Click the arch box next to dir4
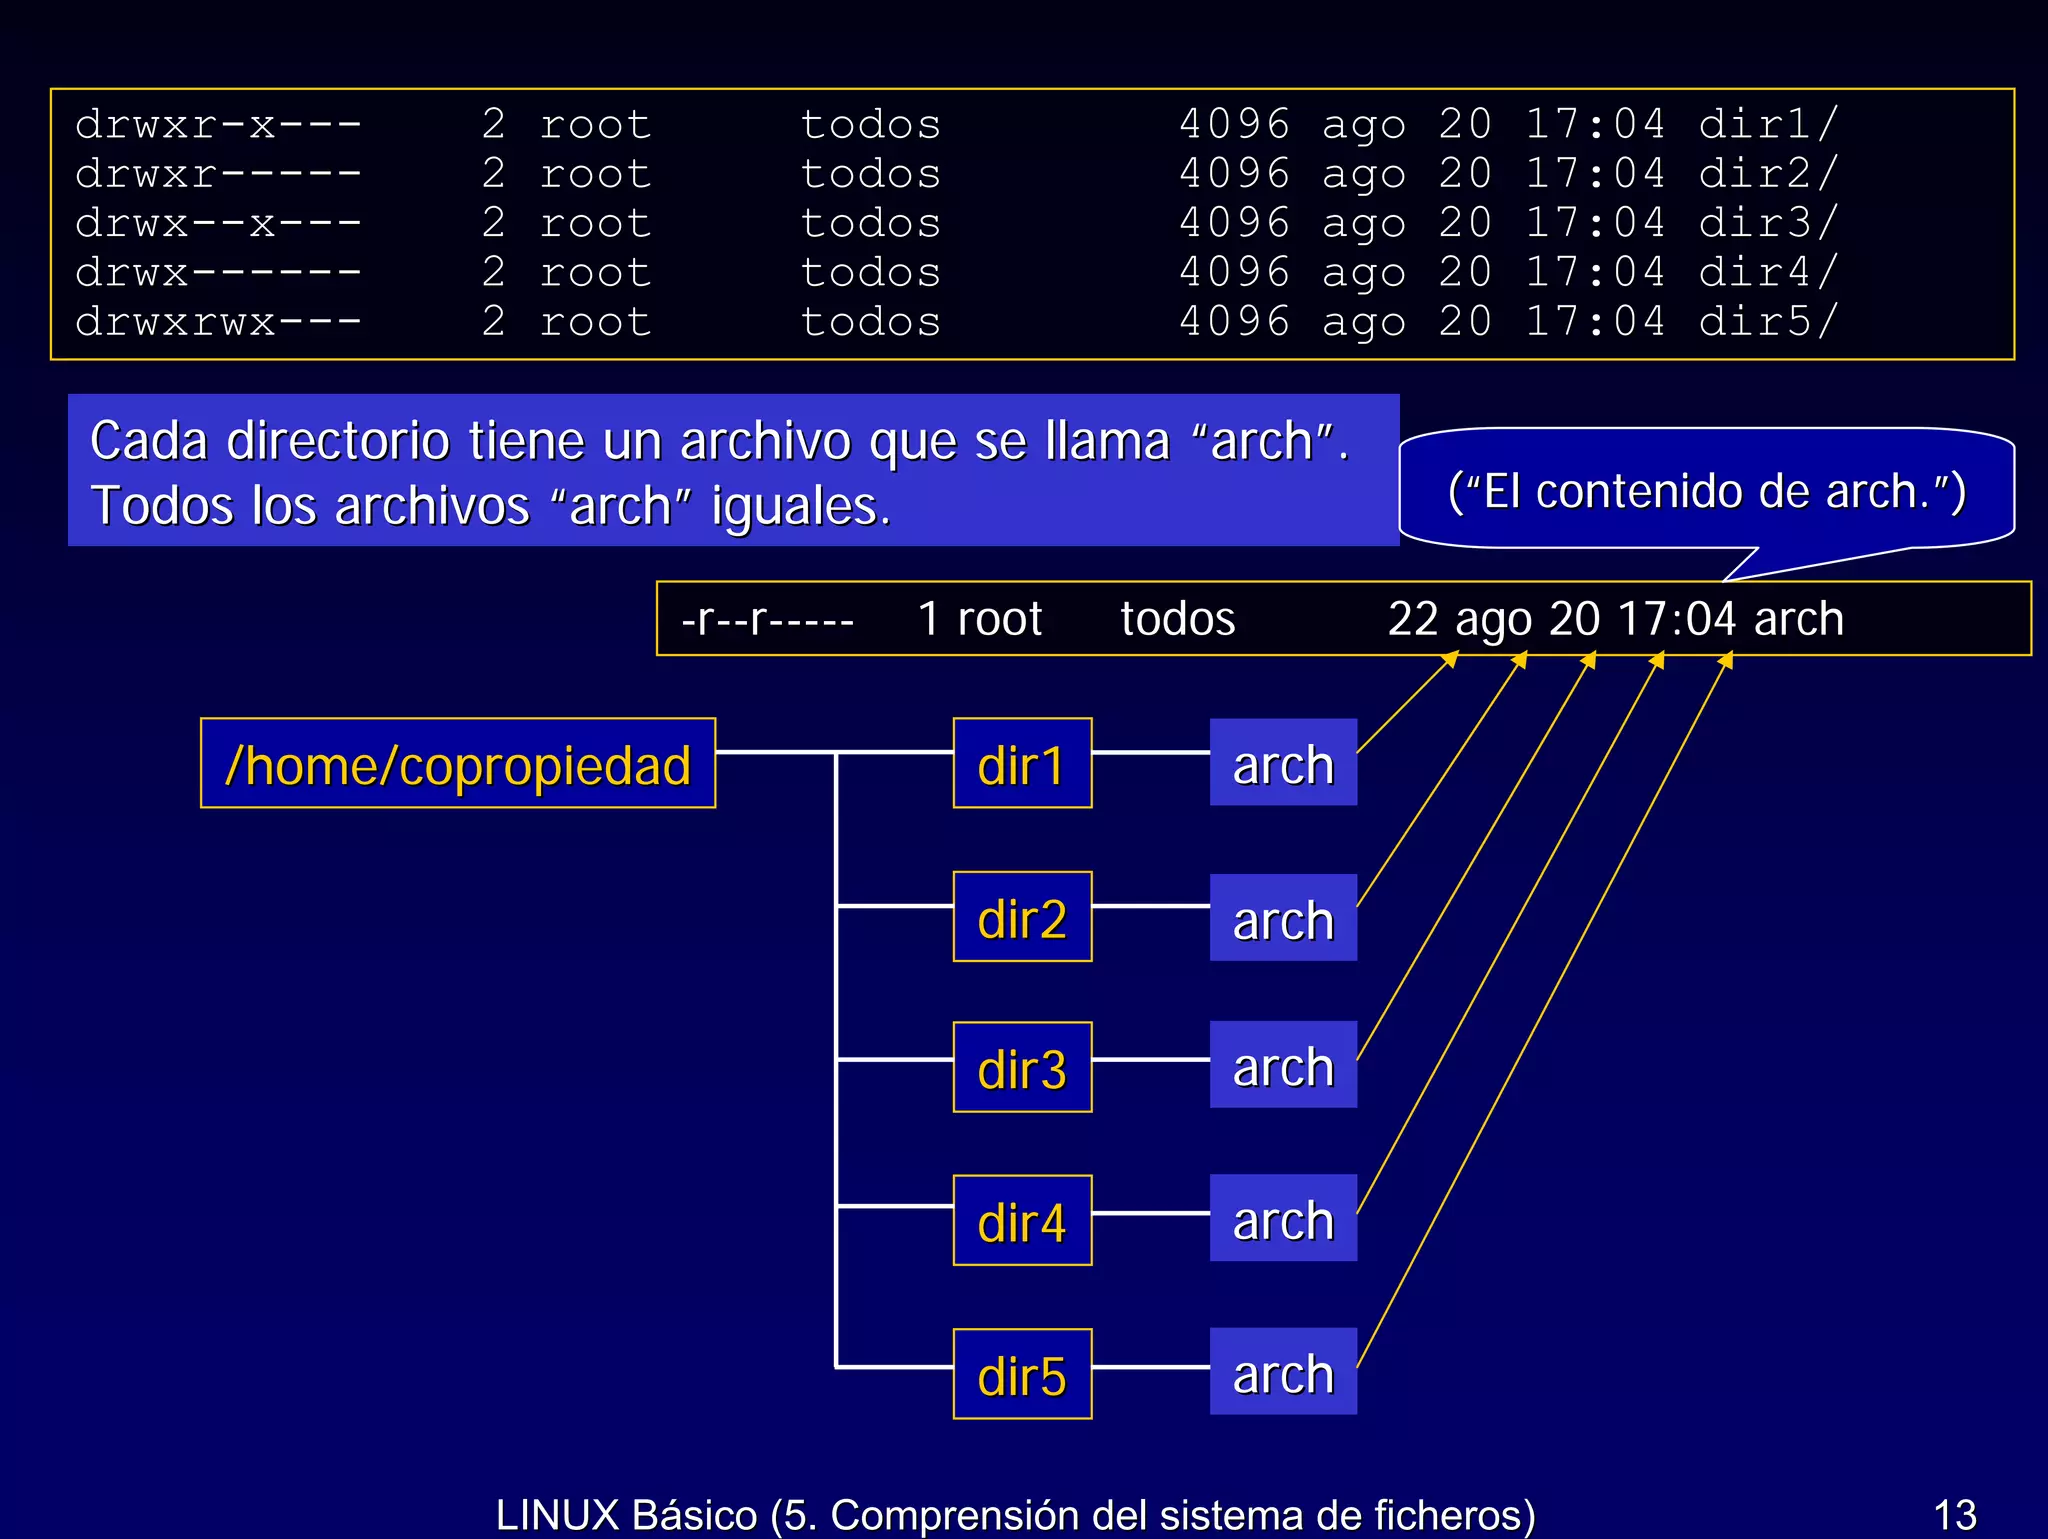 point(1283,1218)
